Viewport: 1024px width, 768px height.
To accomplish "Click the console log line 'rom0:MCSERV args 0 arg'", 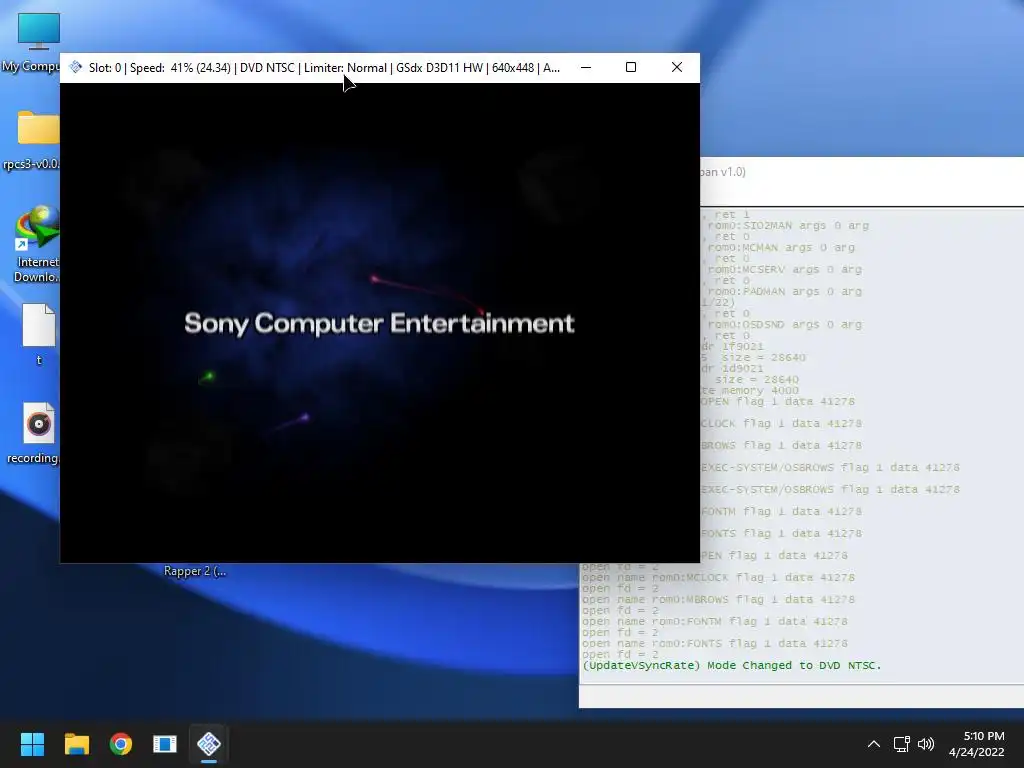I will 784,269.
